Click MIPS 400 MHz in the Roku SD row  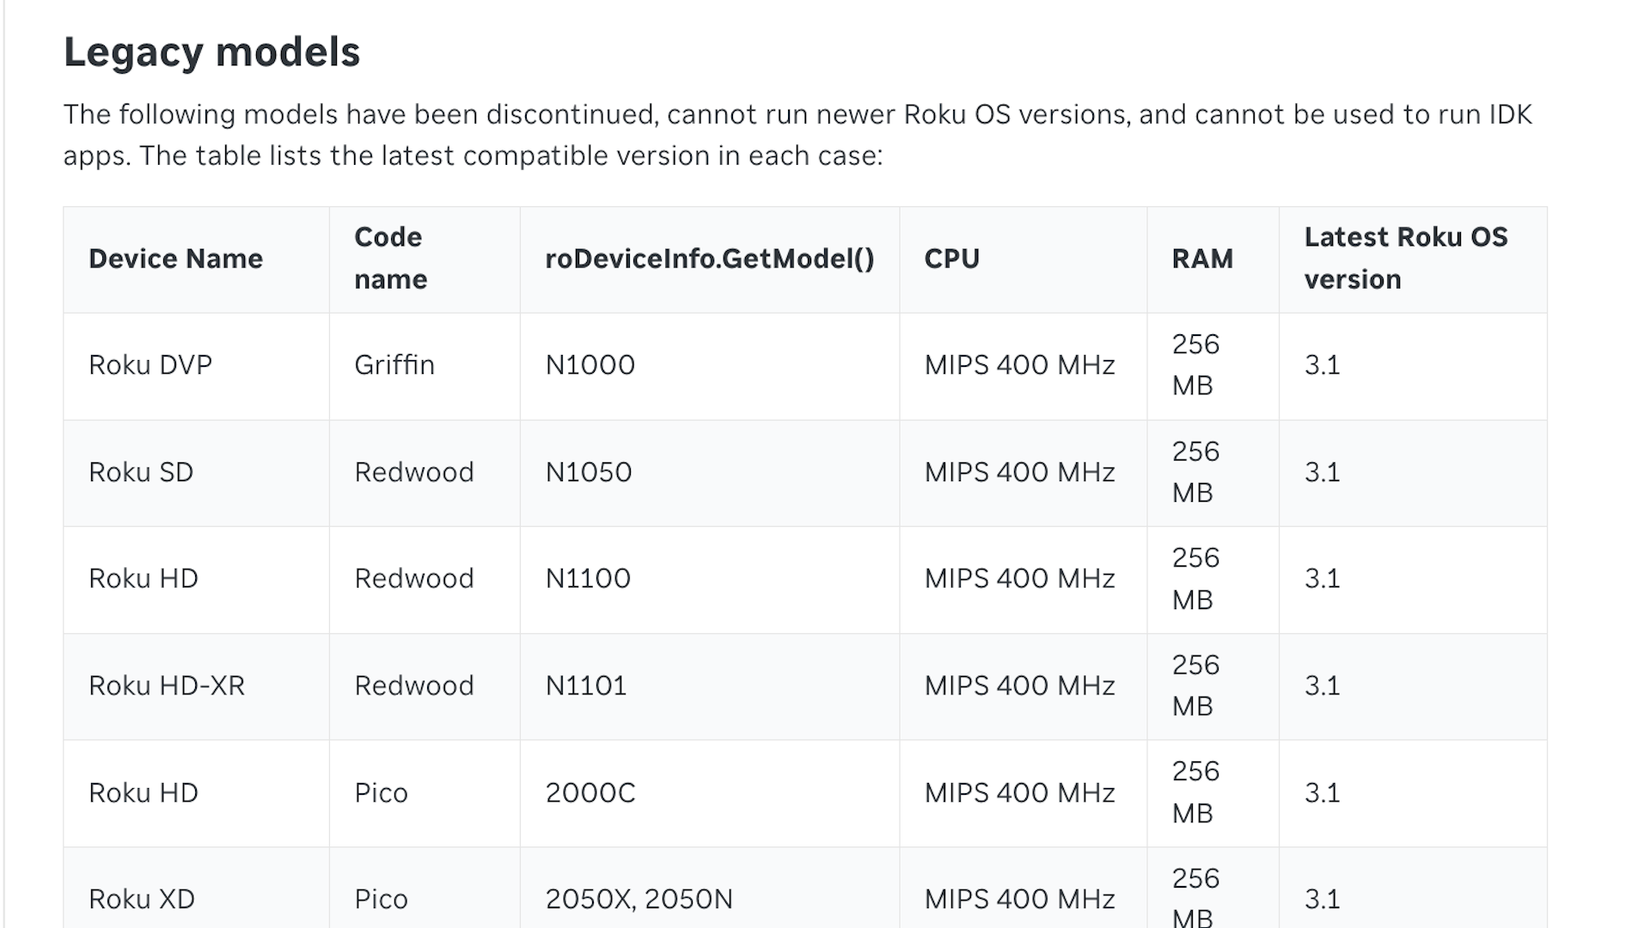(x=1019, y=472)
